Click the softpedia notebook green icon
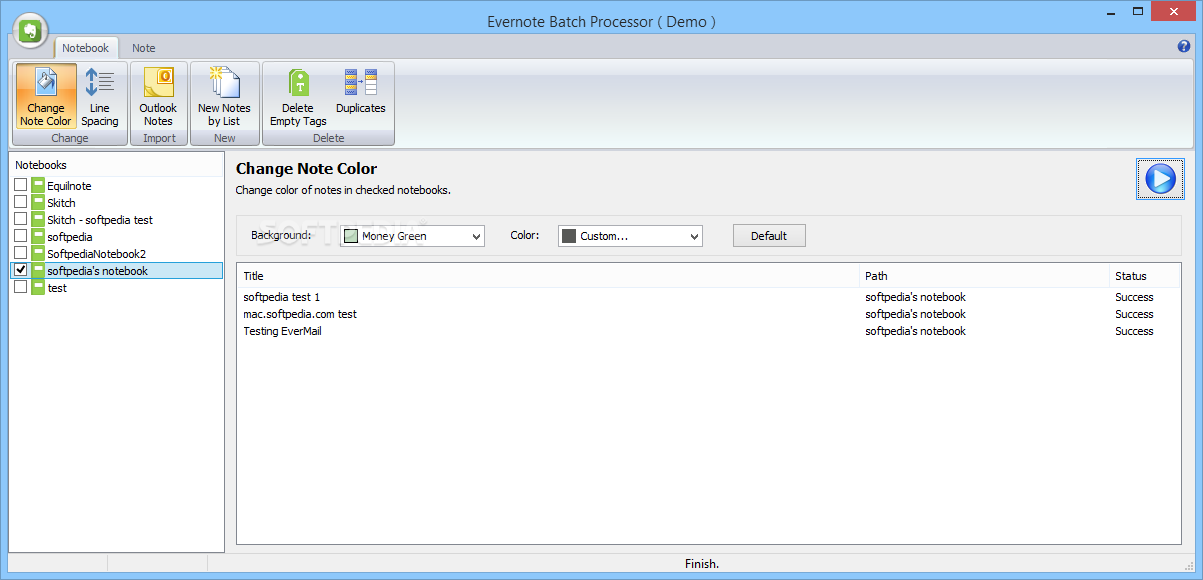 coord(38,236)
